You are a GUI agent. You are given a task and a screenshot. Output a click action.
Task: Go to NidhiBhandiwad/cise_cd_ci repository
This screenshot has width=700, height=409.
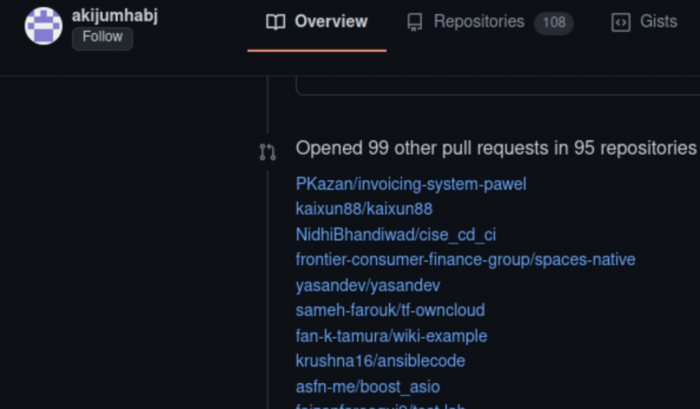coord(396,235)
